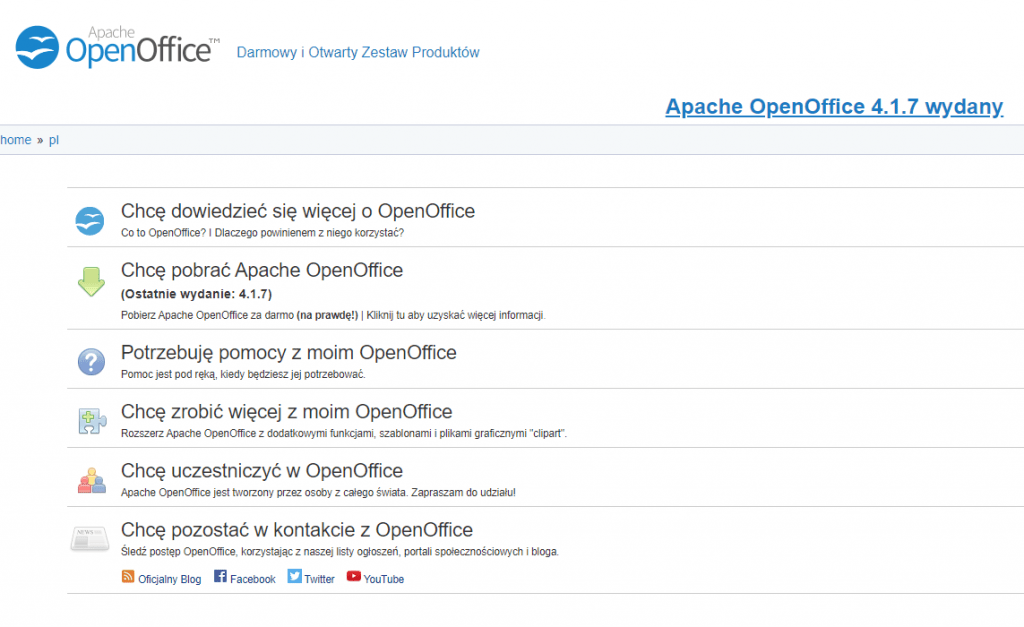Navigate to home via breadcrumb

[x=16, y=139]
